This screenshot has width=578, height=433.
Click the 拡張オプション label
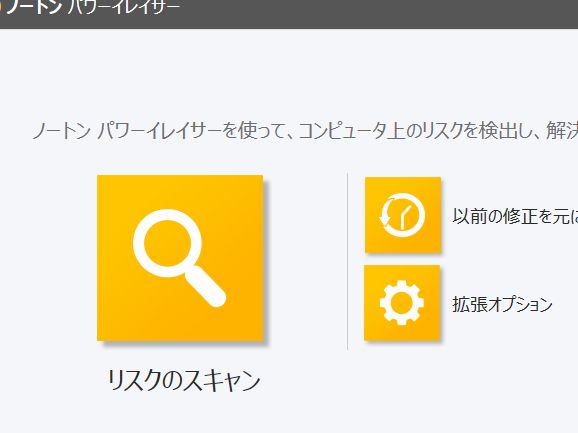point(502,304)
